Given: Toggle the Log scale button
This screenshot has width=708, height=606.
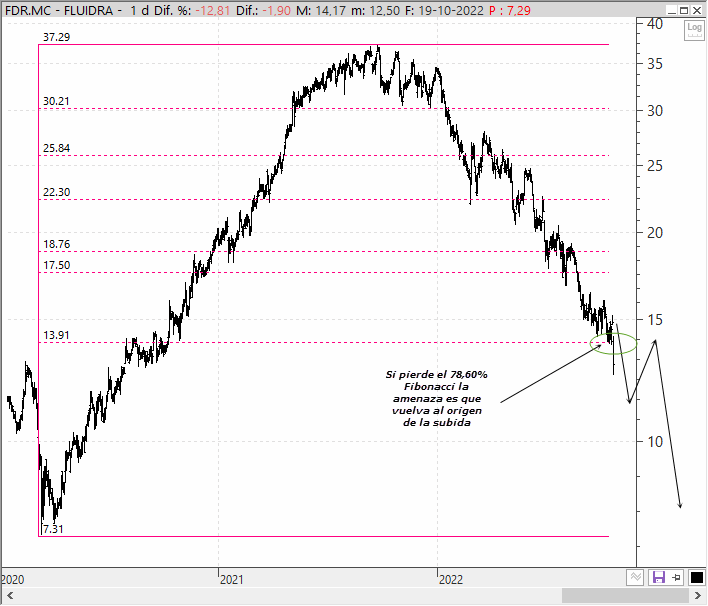Looking at the screenshot, I should point(694,30).
